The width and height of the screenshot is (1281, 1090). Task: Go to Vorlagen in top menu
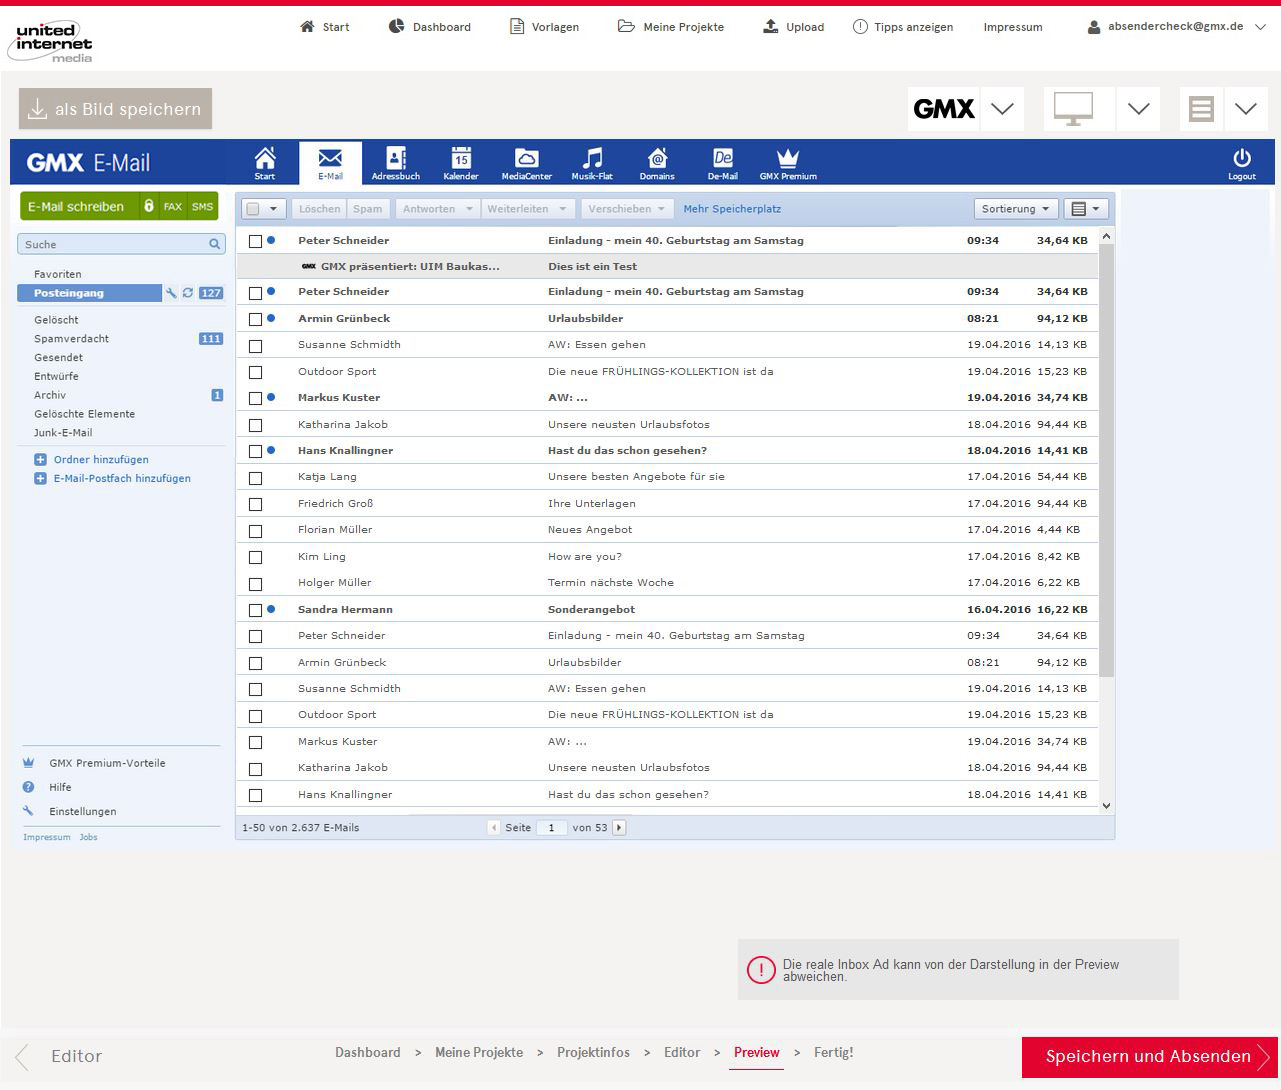[x=544, y=27]
